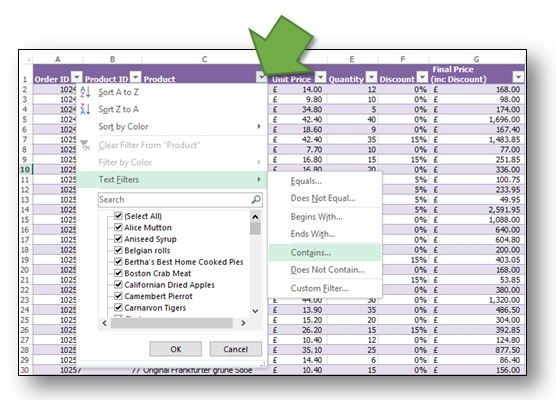
Task: Click into the Search input field
Action: pos(174,200)
